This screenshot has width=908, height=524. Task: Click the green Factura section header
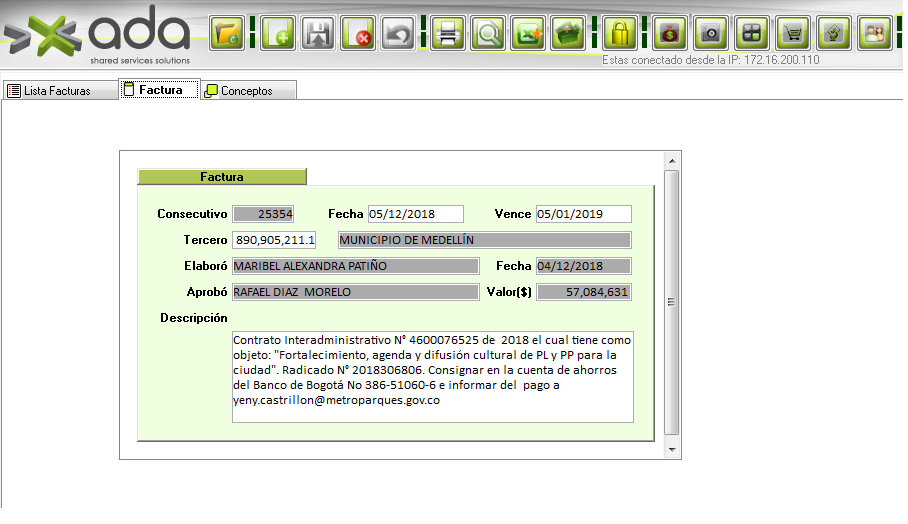click(x=221, y=177)
